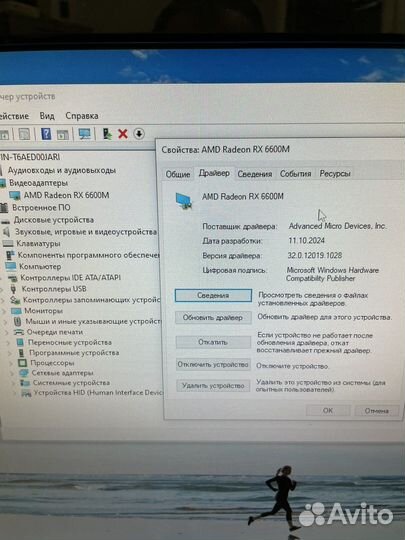Click the Клавиатуры keyboard icon
This screenshot has height=540, width=405.
point(8,244)
